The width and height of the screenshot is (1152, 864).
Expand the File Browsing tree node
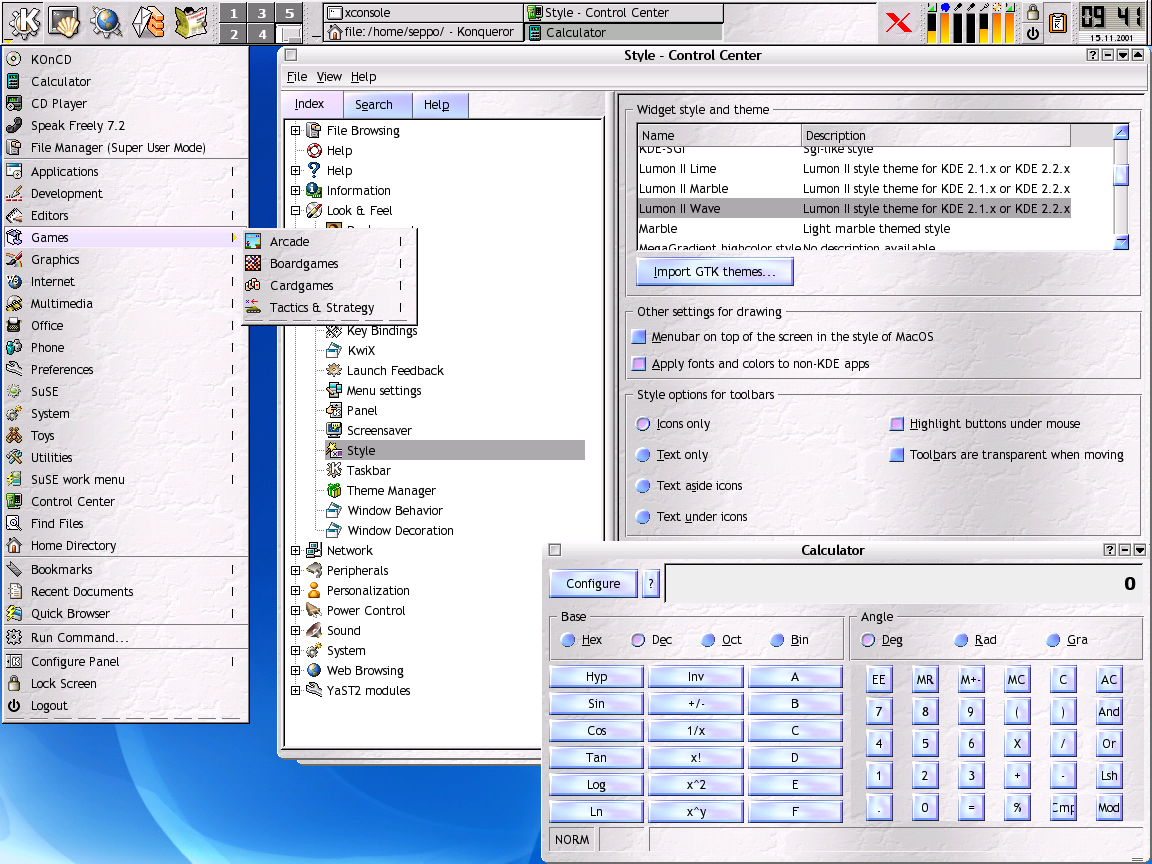[295, 131]
